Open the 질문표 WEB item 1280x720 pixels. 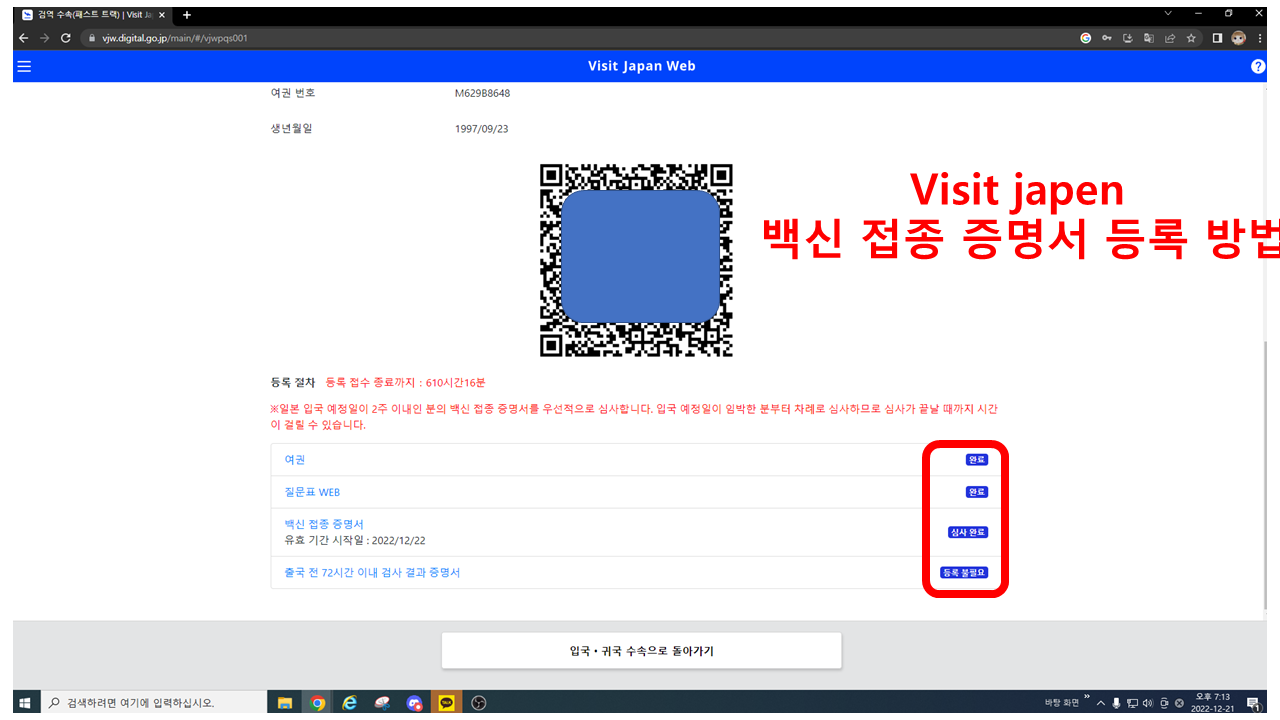(312, 492)
